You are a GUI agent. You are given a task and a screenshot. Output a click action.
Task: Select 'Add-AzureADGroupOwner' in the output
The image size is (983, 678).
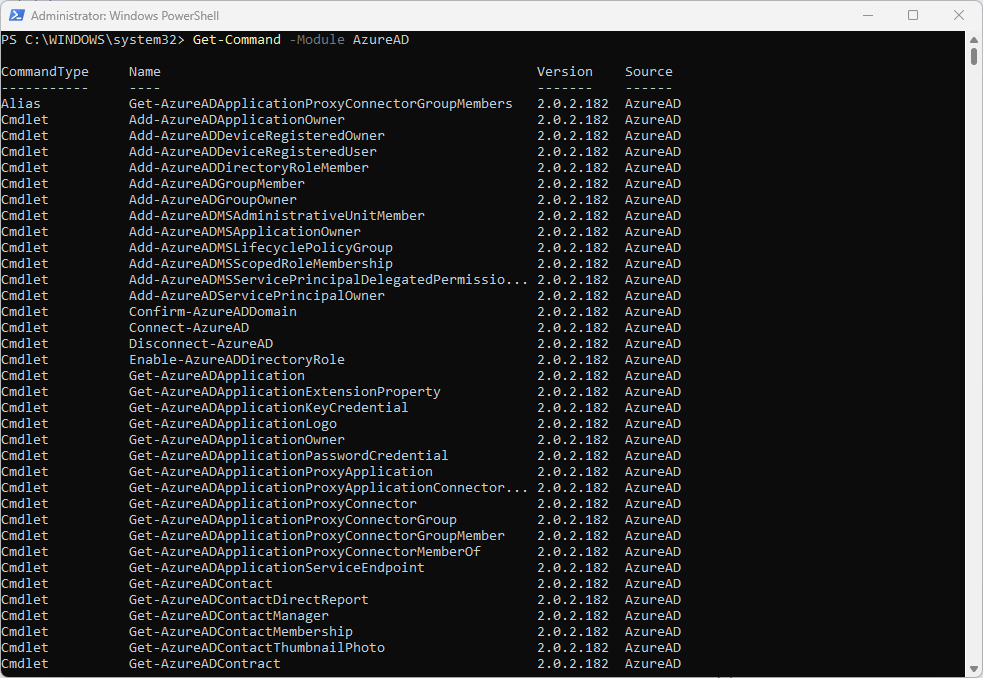click(213, 199)
